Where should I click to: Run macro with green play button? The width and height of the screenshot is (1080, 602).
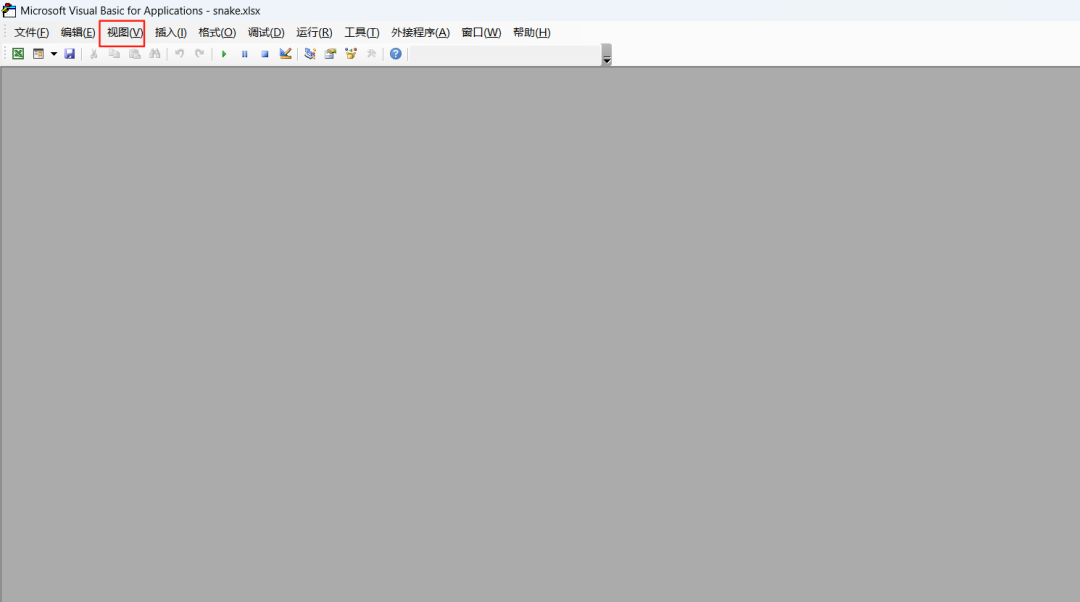point(224,54)
